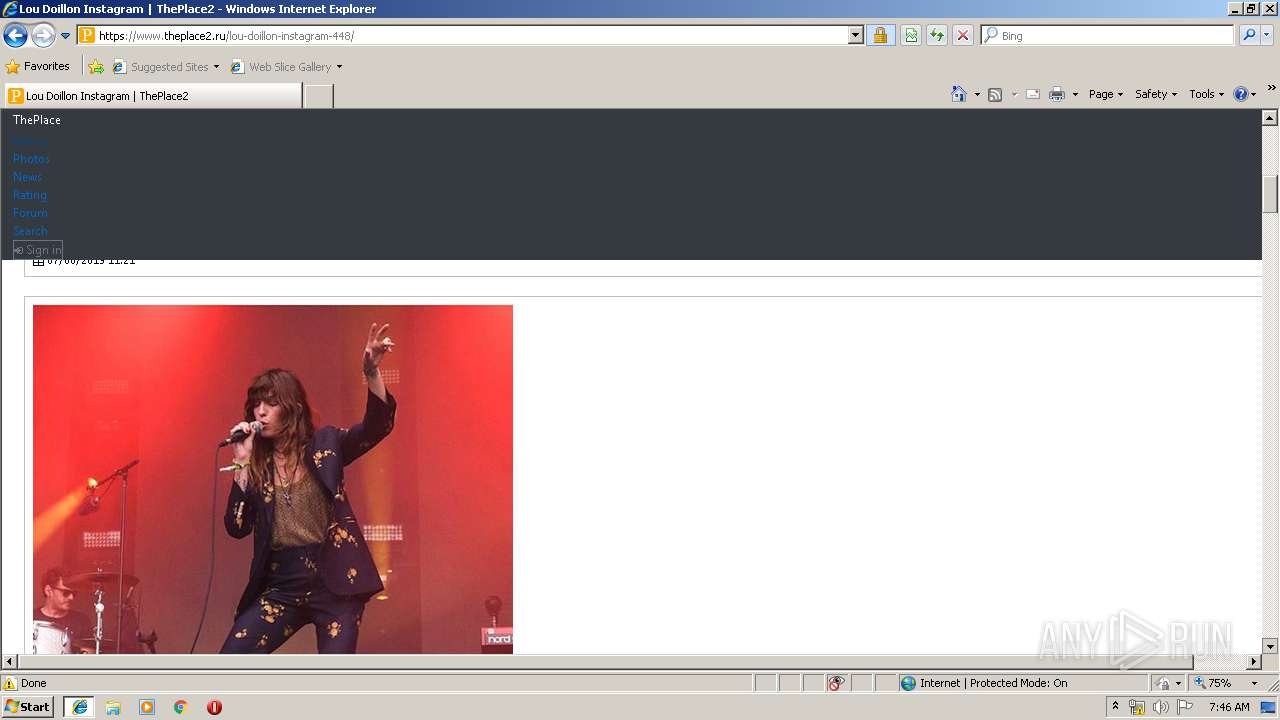Click the warning icon in status bar
Viewport: 1280px width, 720px height.
(x=10, y=683)
